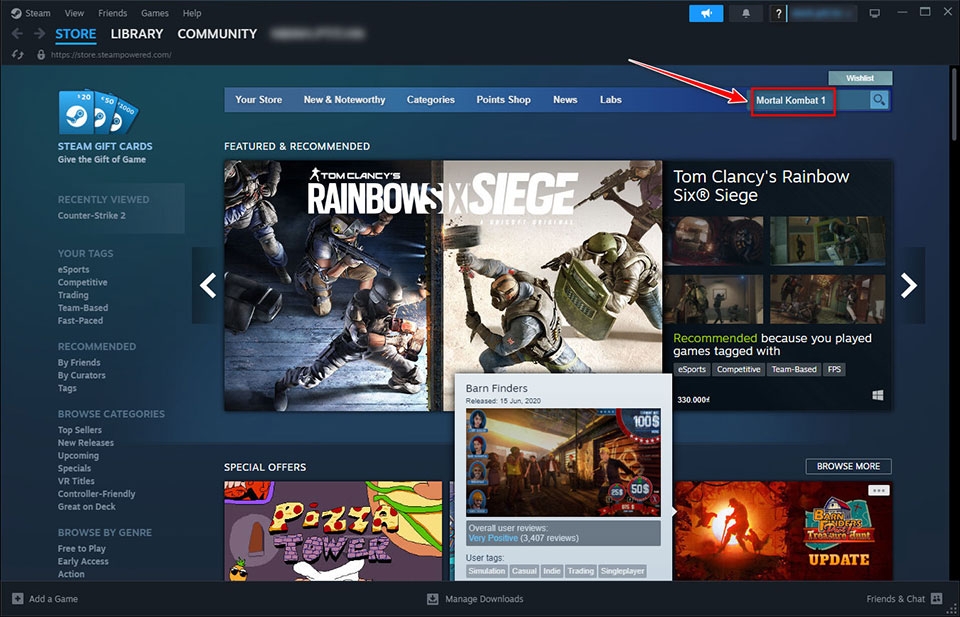Open the announcements megaphone button
The image size is (960, 617).
(x=706, y=13)
